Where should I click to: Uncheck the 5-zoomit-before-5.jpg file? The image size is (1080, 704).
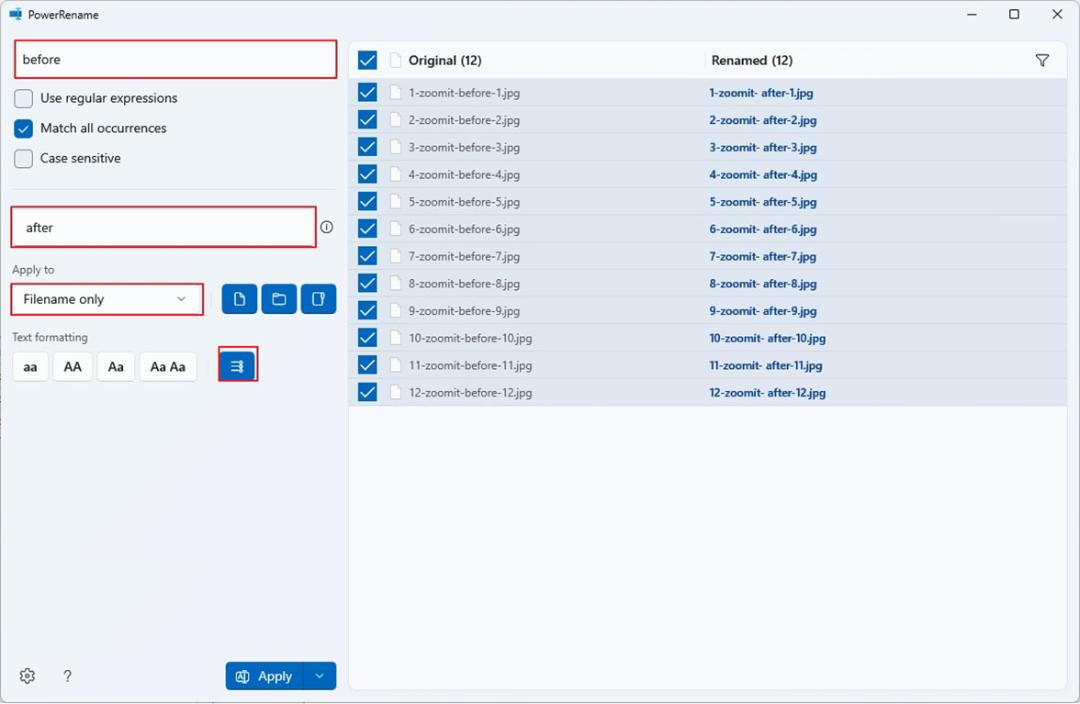[x=367, y=201]
